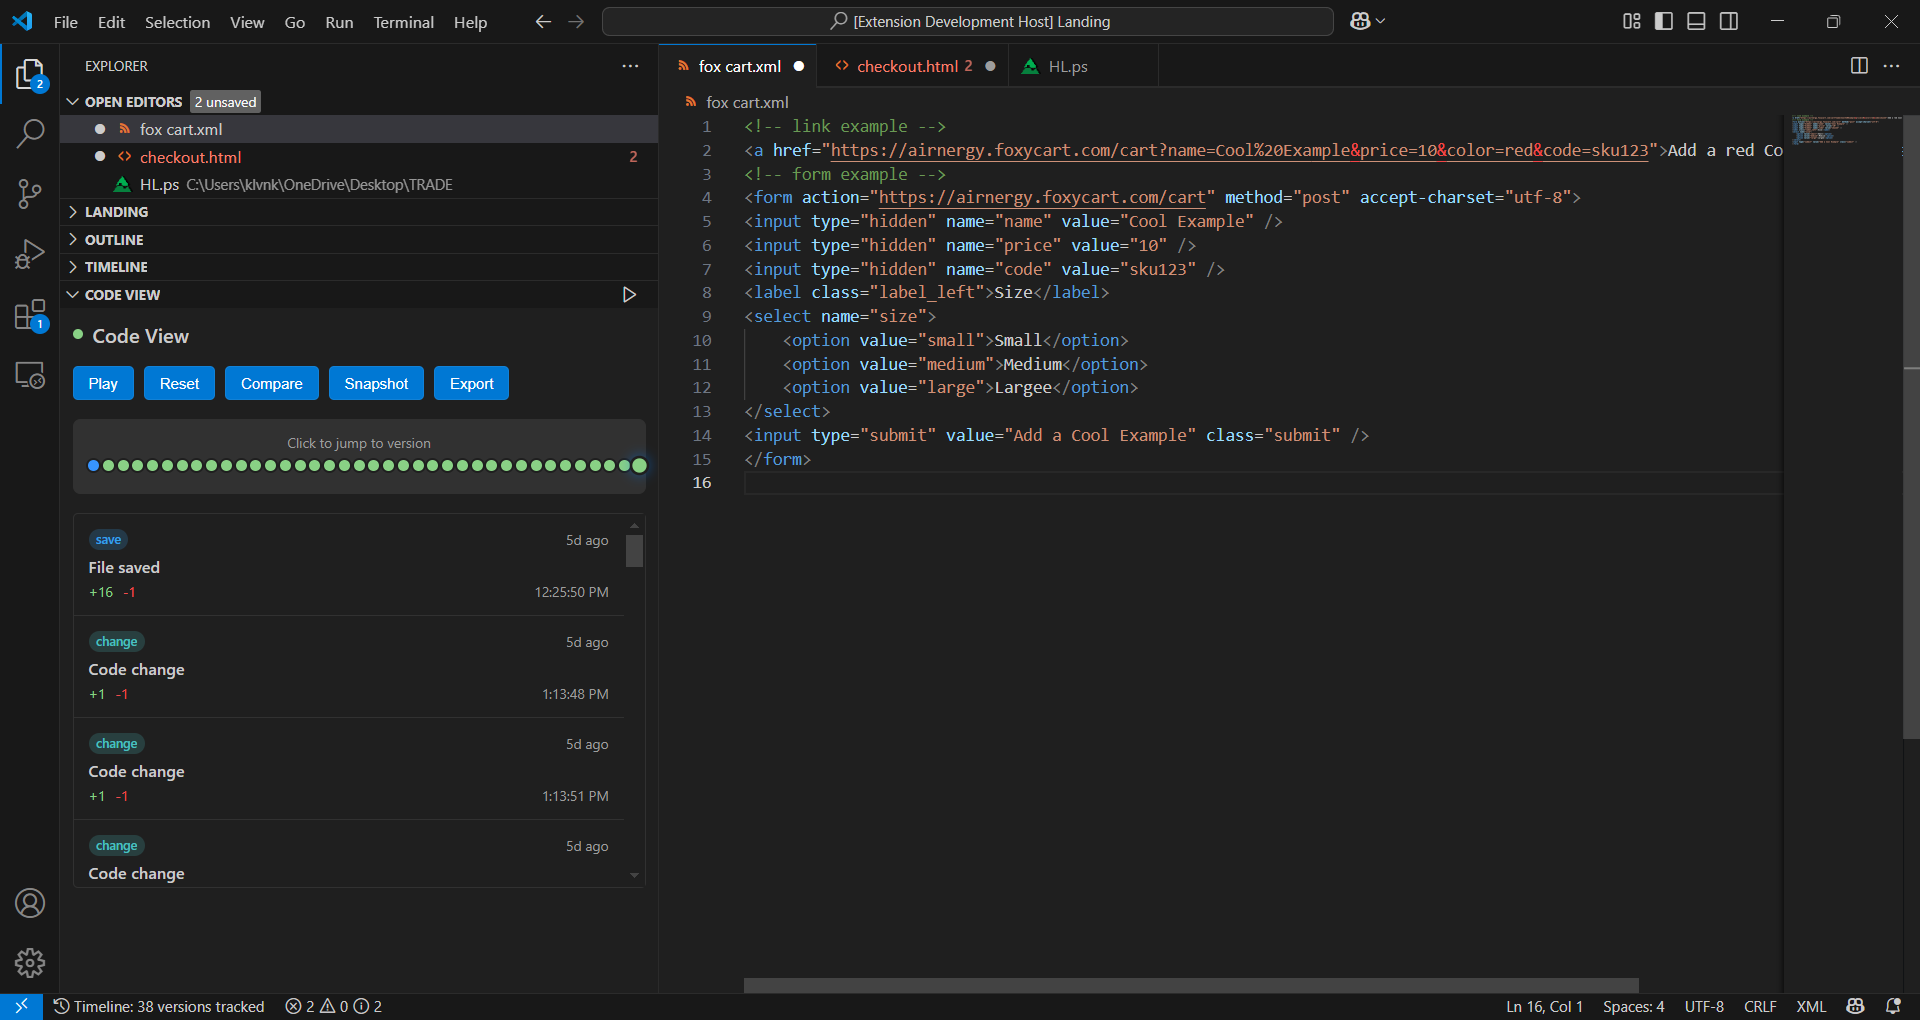Split the editor right
Image resolution: width=1920 pixels, height=1020 pixels.
1859,66
